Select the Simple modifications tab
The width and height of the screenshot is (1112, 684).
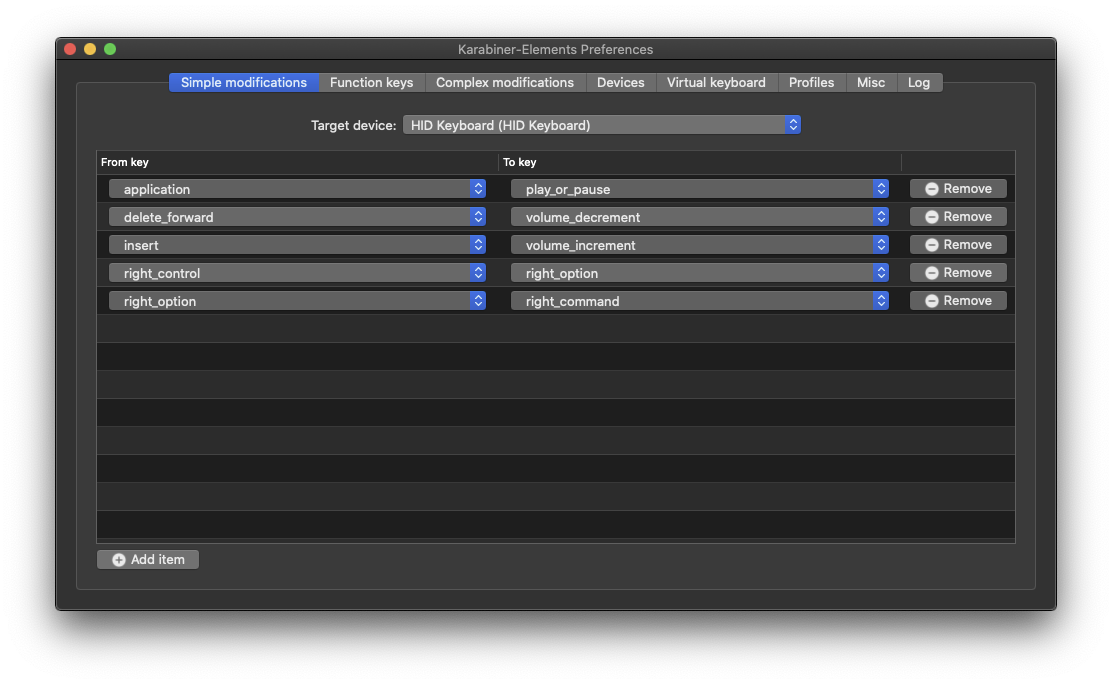(x=243, y=82)
